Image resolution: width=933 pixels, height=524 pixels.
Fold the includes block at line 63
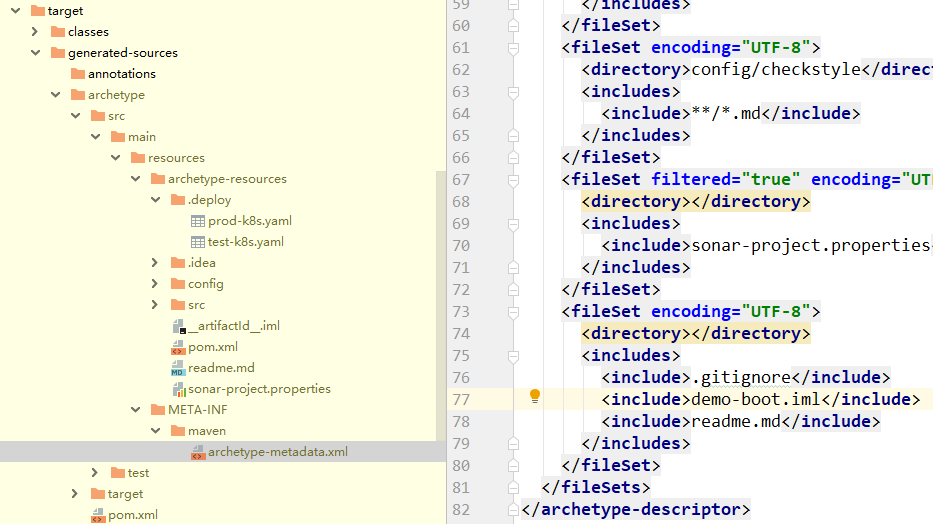[x=514, y=92]
